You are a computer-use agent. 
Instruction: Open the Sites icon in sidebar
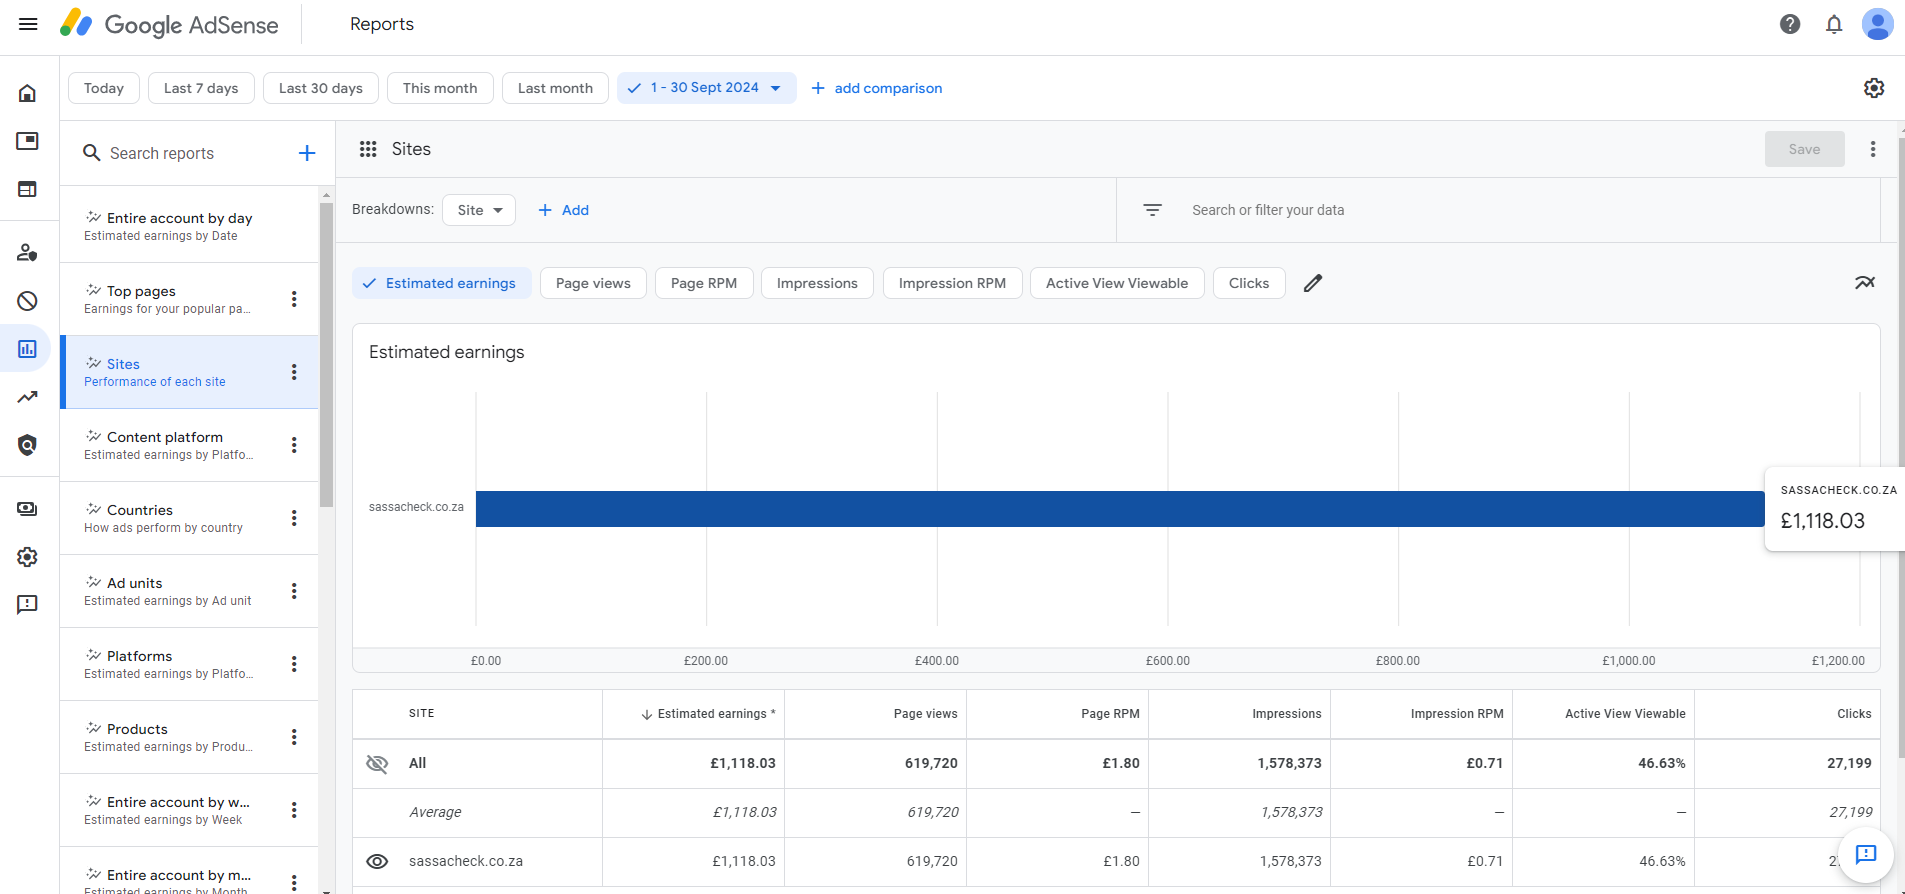(27, 189)
